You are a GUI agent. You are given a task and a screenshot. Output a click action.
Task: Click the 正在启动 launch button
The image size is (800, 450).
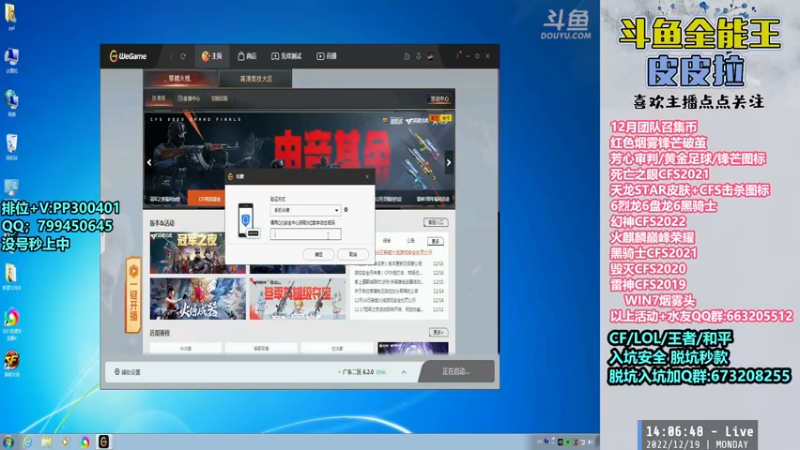point(457,371)
